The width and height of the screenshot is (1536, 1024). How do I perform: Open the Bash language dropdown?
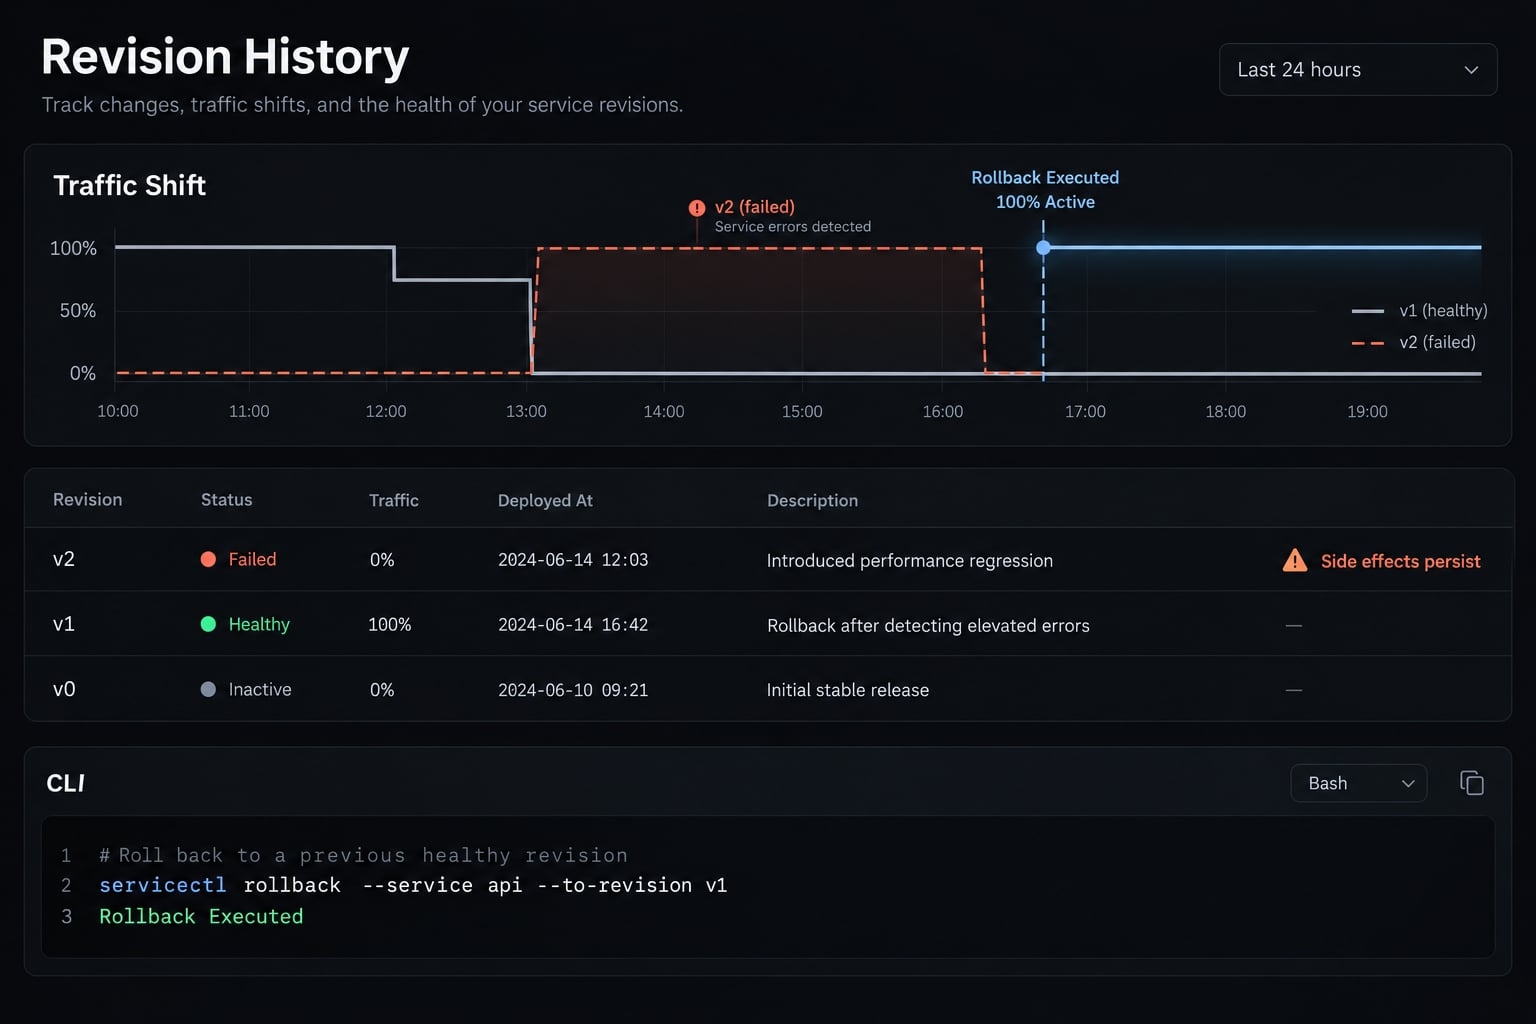(1359, 783)
